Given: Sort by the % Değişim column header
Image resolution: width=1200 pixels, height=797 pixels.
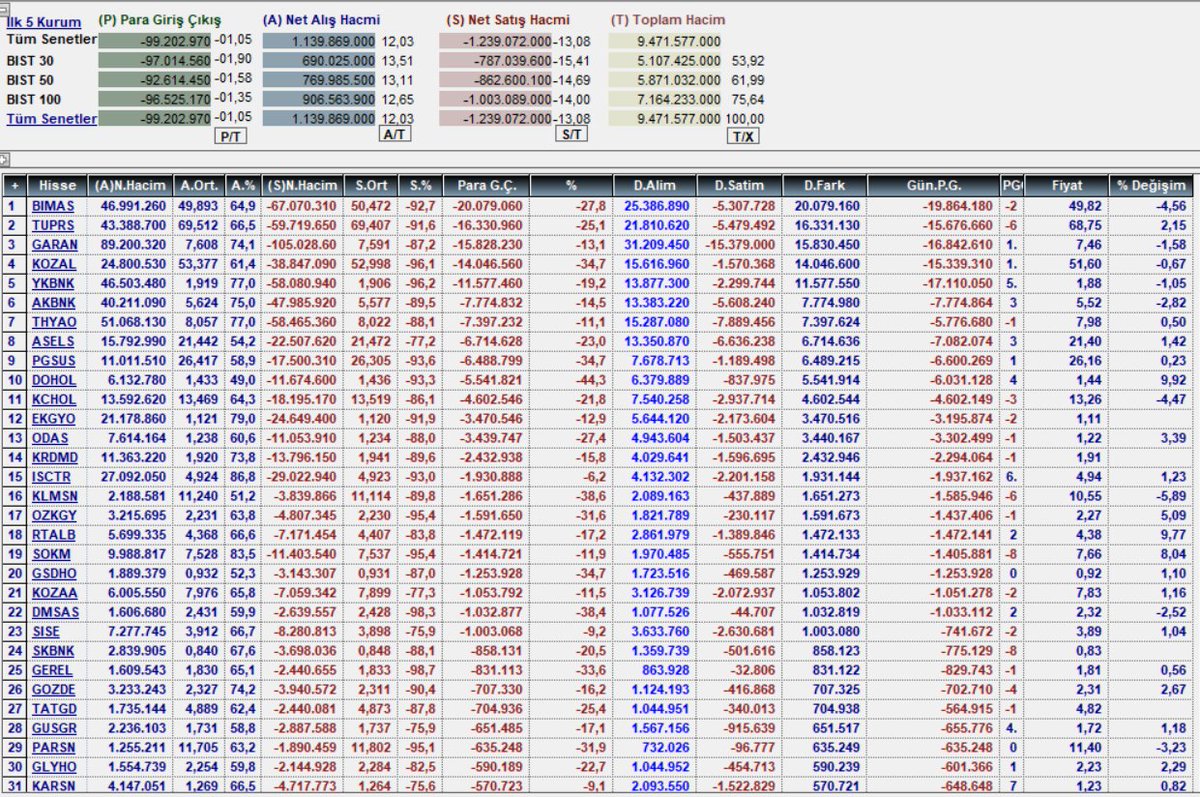Looking at the screenshot, I should coord(1151,186).
